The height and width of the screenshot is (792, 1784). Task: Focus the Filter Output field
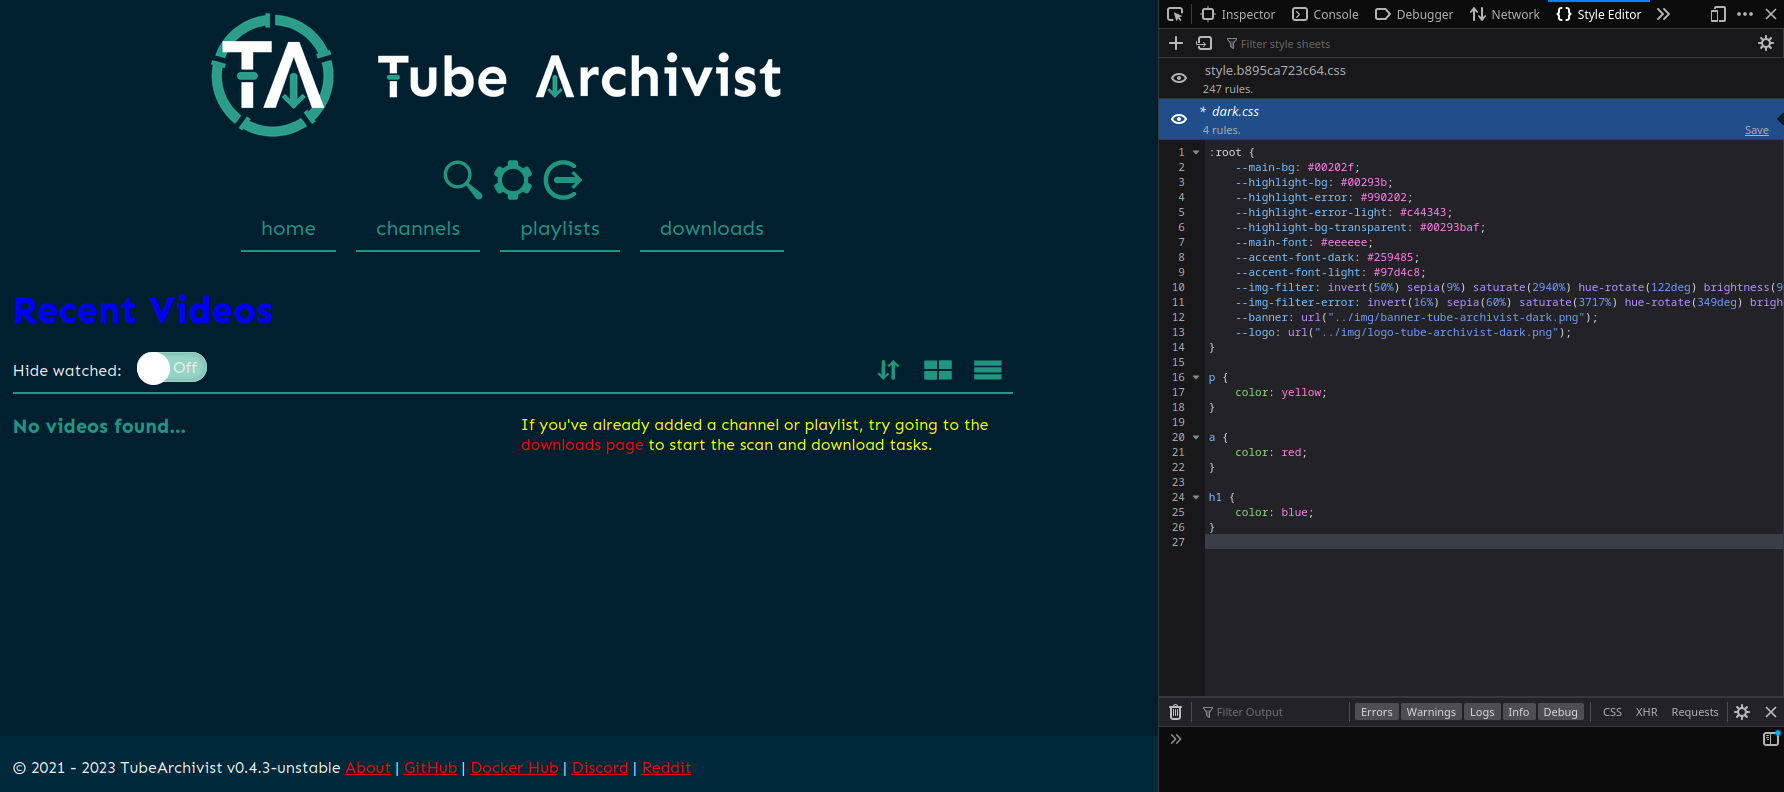coord(1272,712)
